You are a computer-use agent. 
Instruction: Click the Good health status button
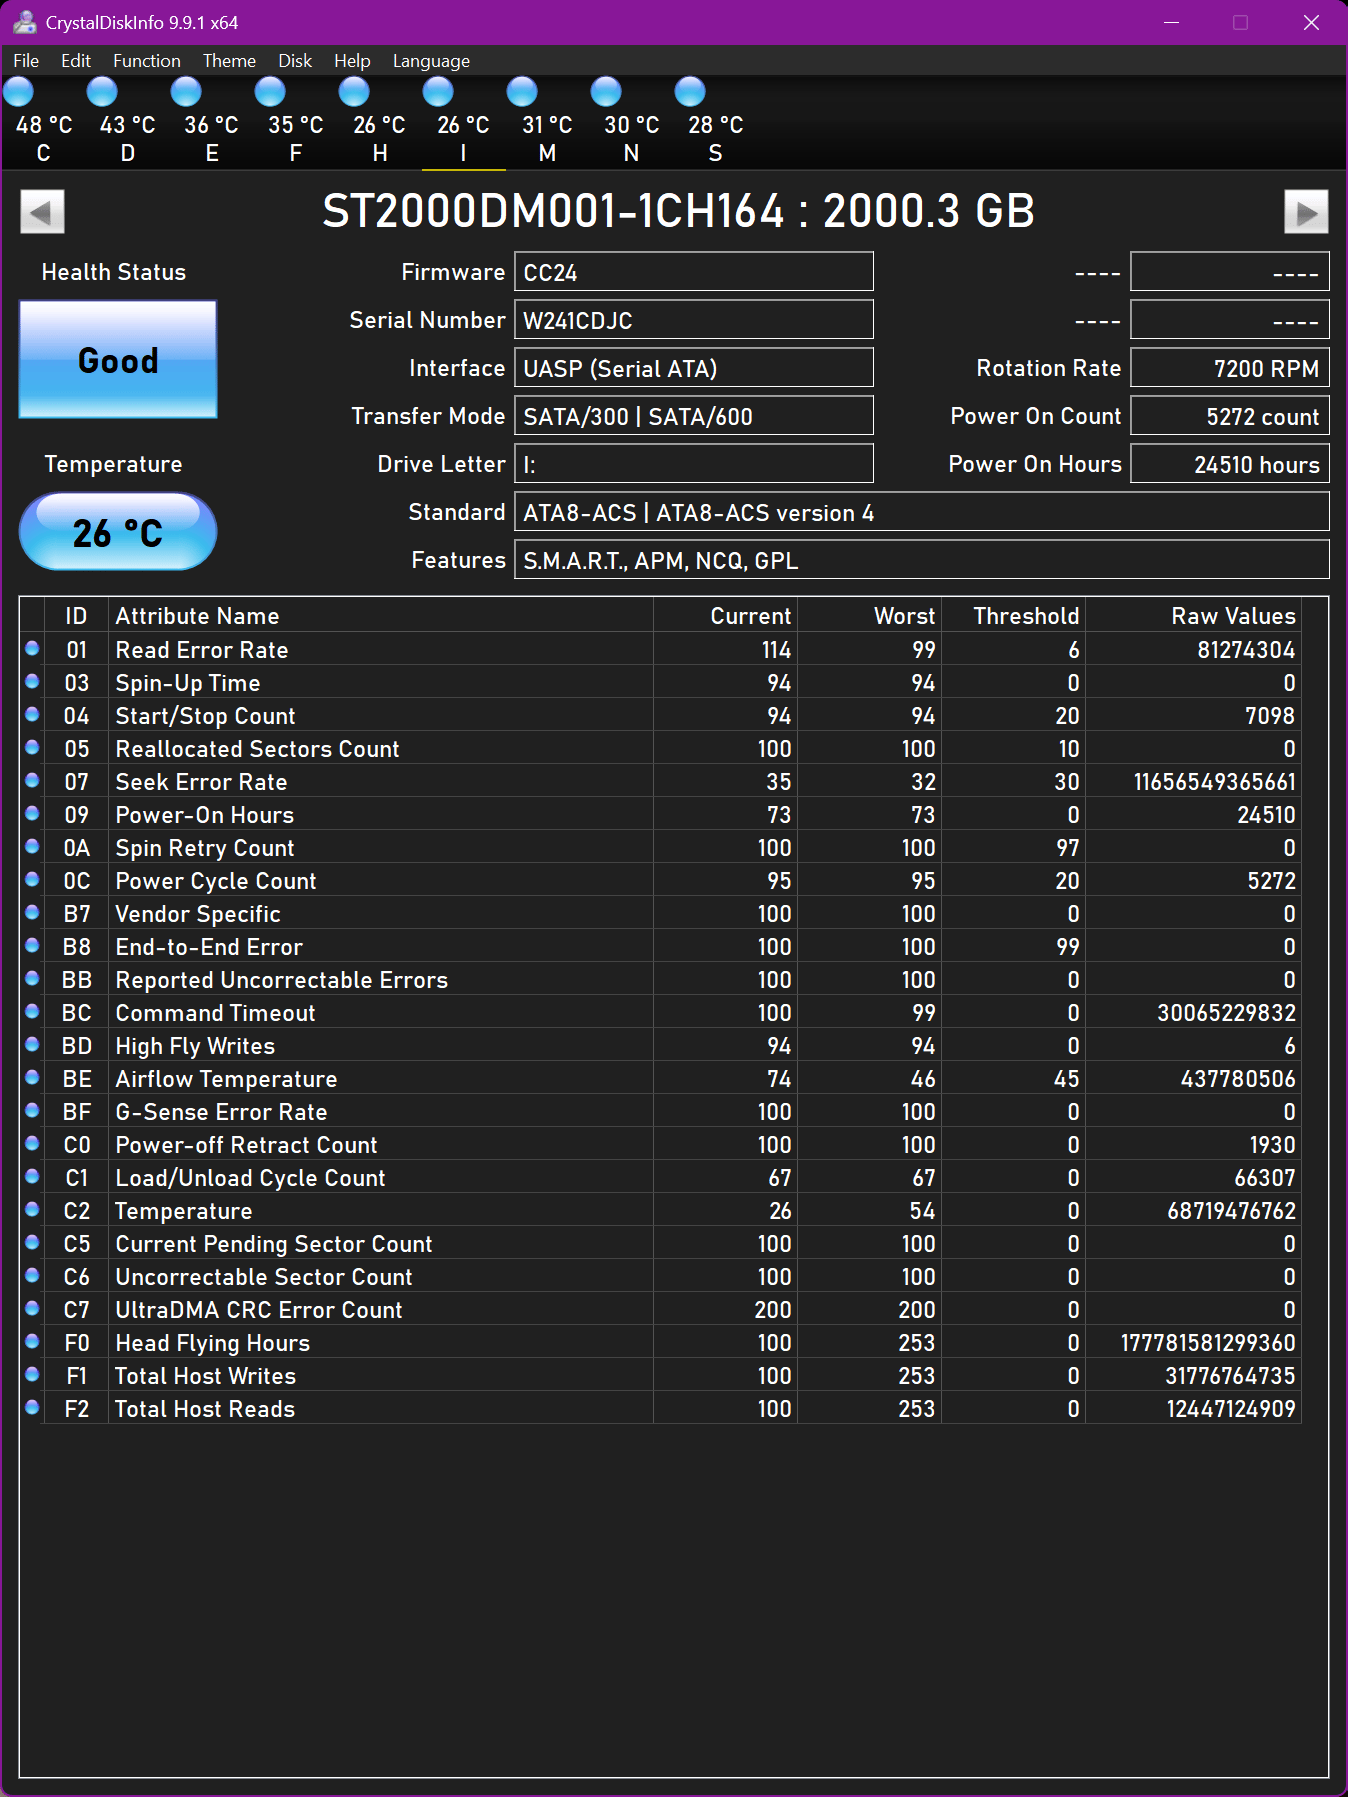coord(118,360)
